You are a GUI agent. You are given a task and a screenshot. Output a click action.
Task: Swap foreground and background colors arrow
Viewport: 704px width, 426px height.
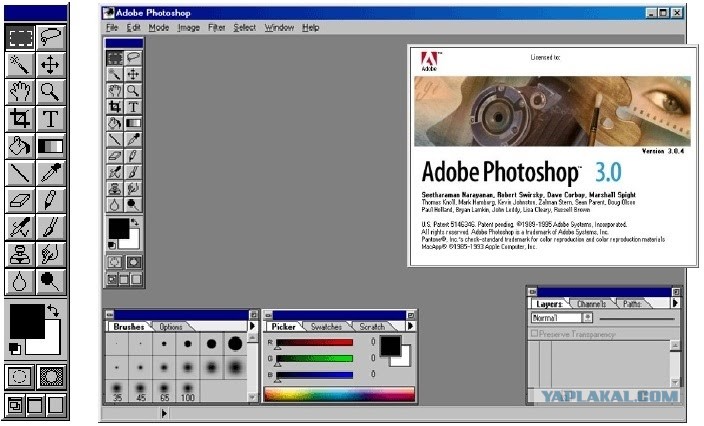click(53, 310)
